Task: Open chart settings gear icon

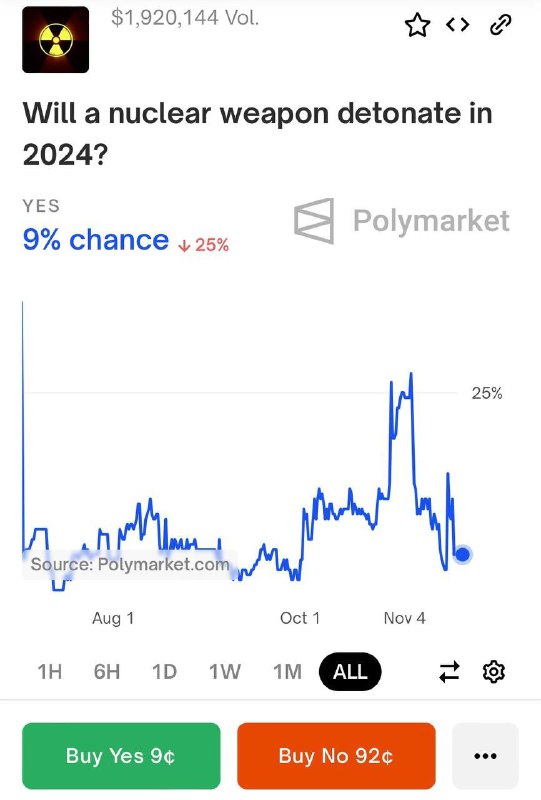Action: tap(494, 671)
